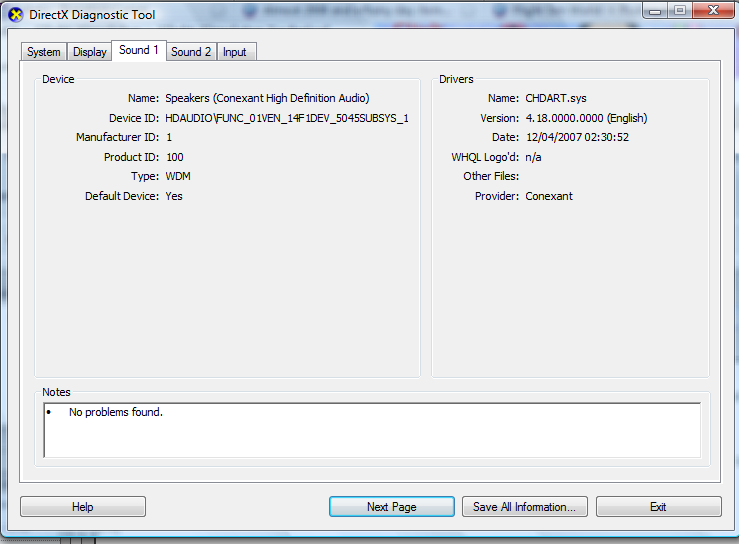
Task: Minimize the DirectX Diagnostic Tool window
Action: [653, 11]
